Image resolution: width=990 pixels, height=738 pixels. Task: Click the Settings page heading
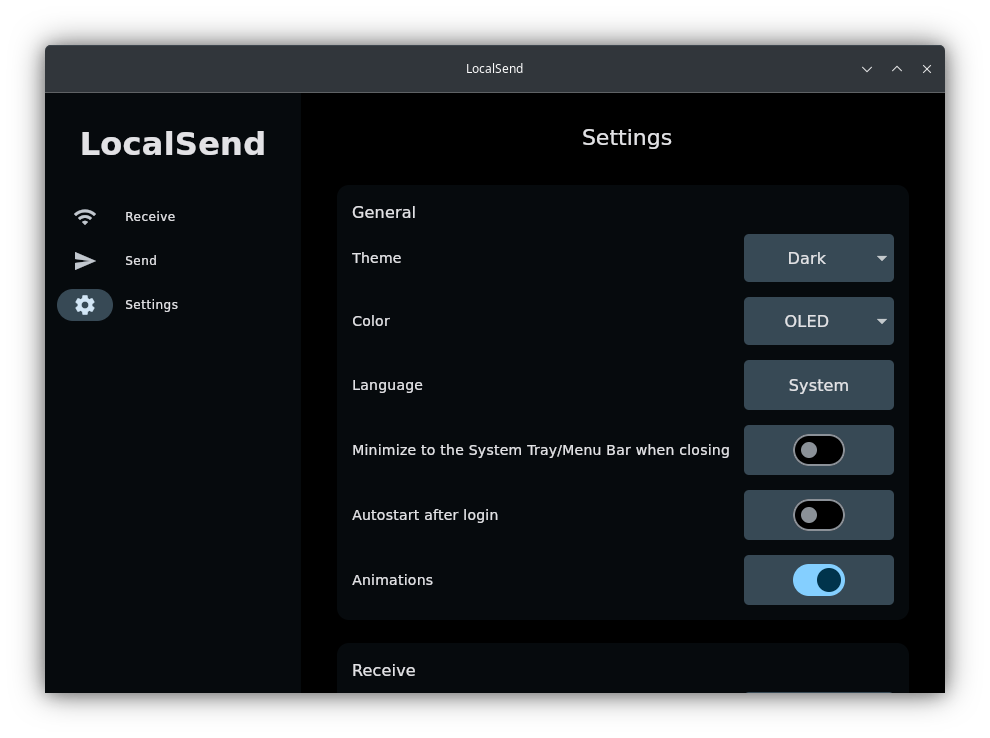coord(627,138)
